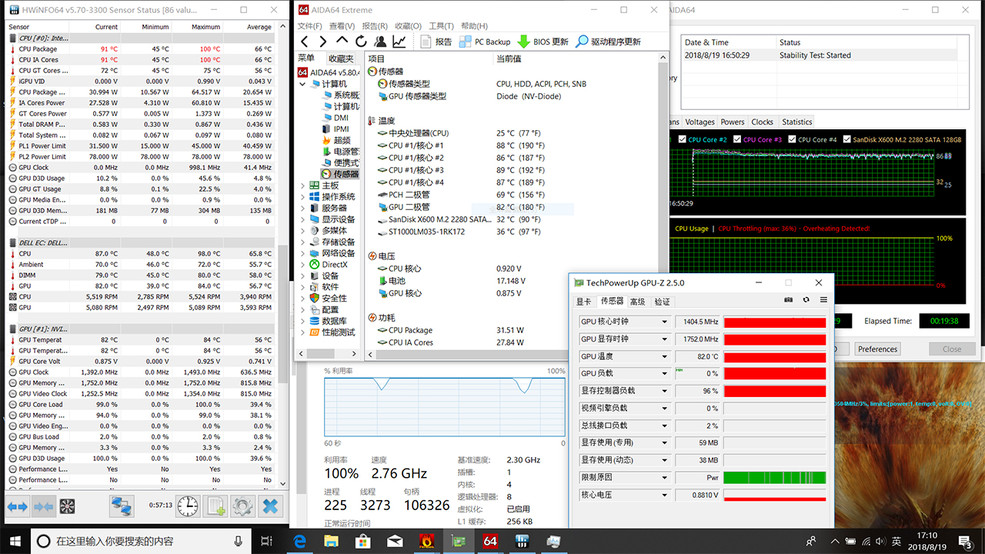Open Windows notification center icon
Screen dimensions: 985x554
coord(966,541)
